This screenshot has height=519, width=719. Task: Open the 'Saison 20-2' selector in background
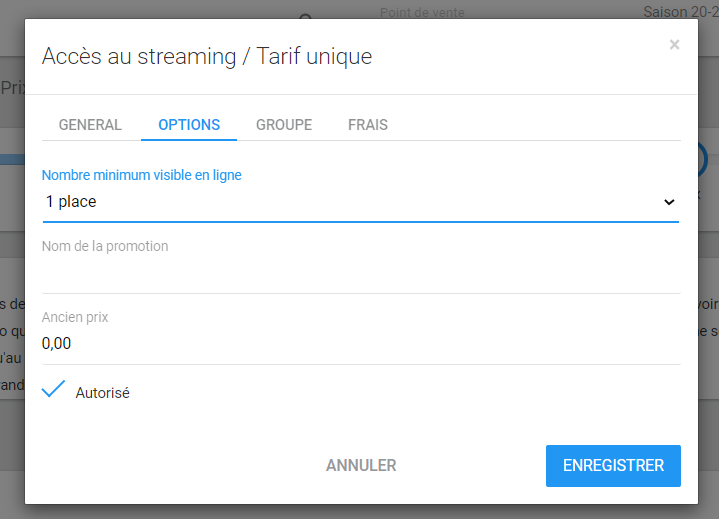click(x=680, y=12)
